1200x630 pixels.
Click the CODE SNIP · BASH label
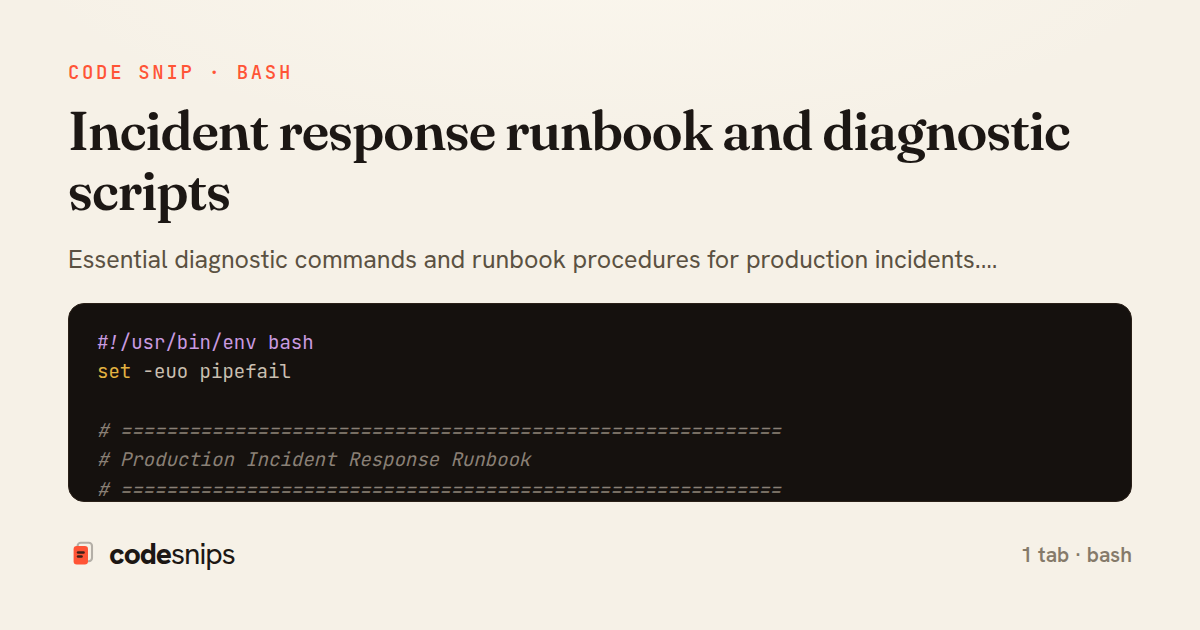[x=180, y=73]
